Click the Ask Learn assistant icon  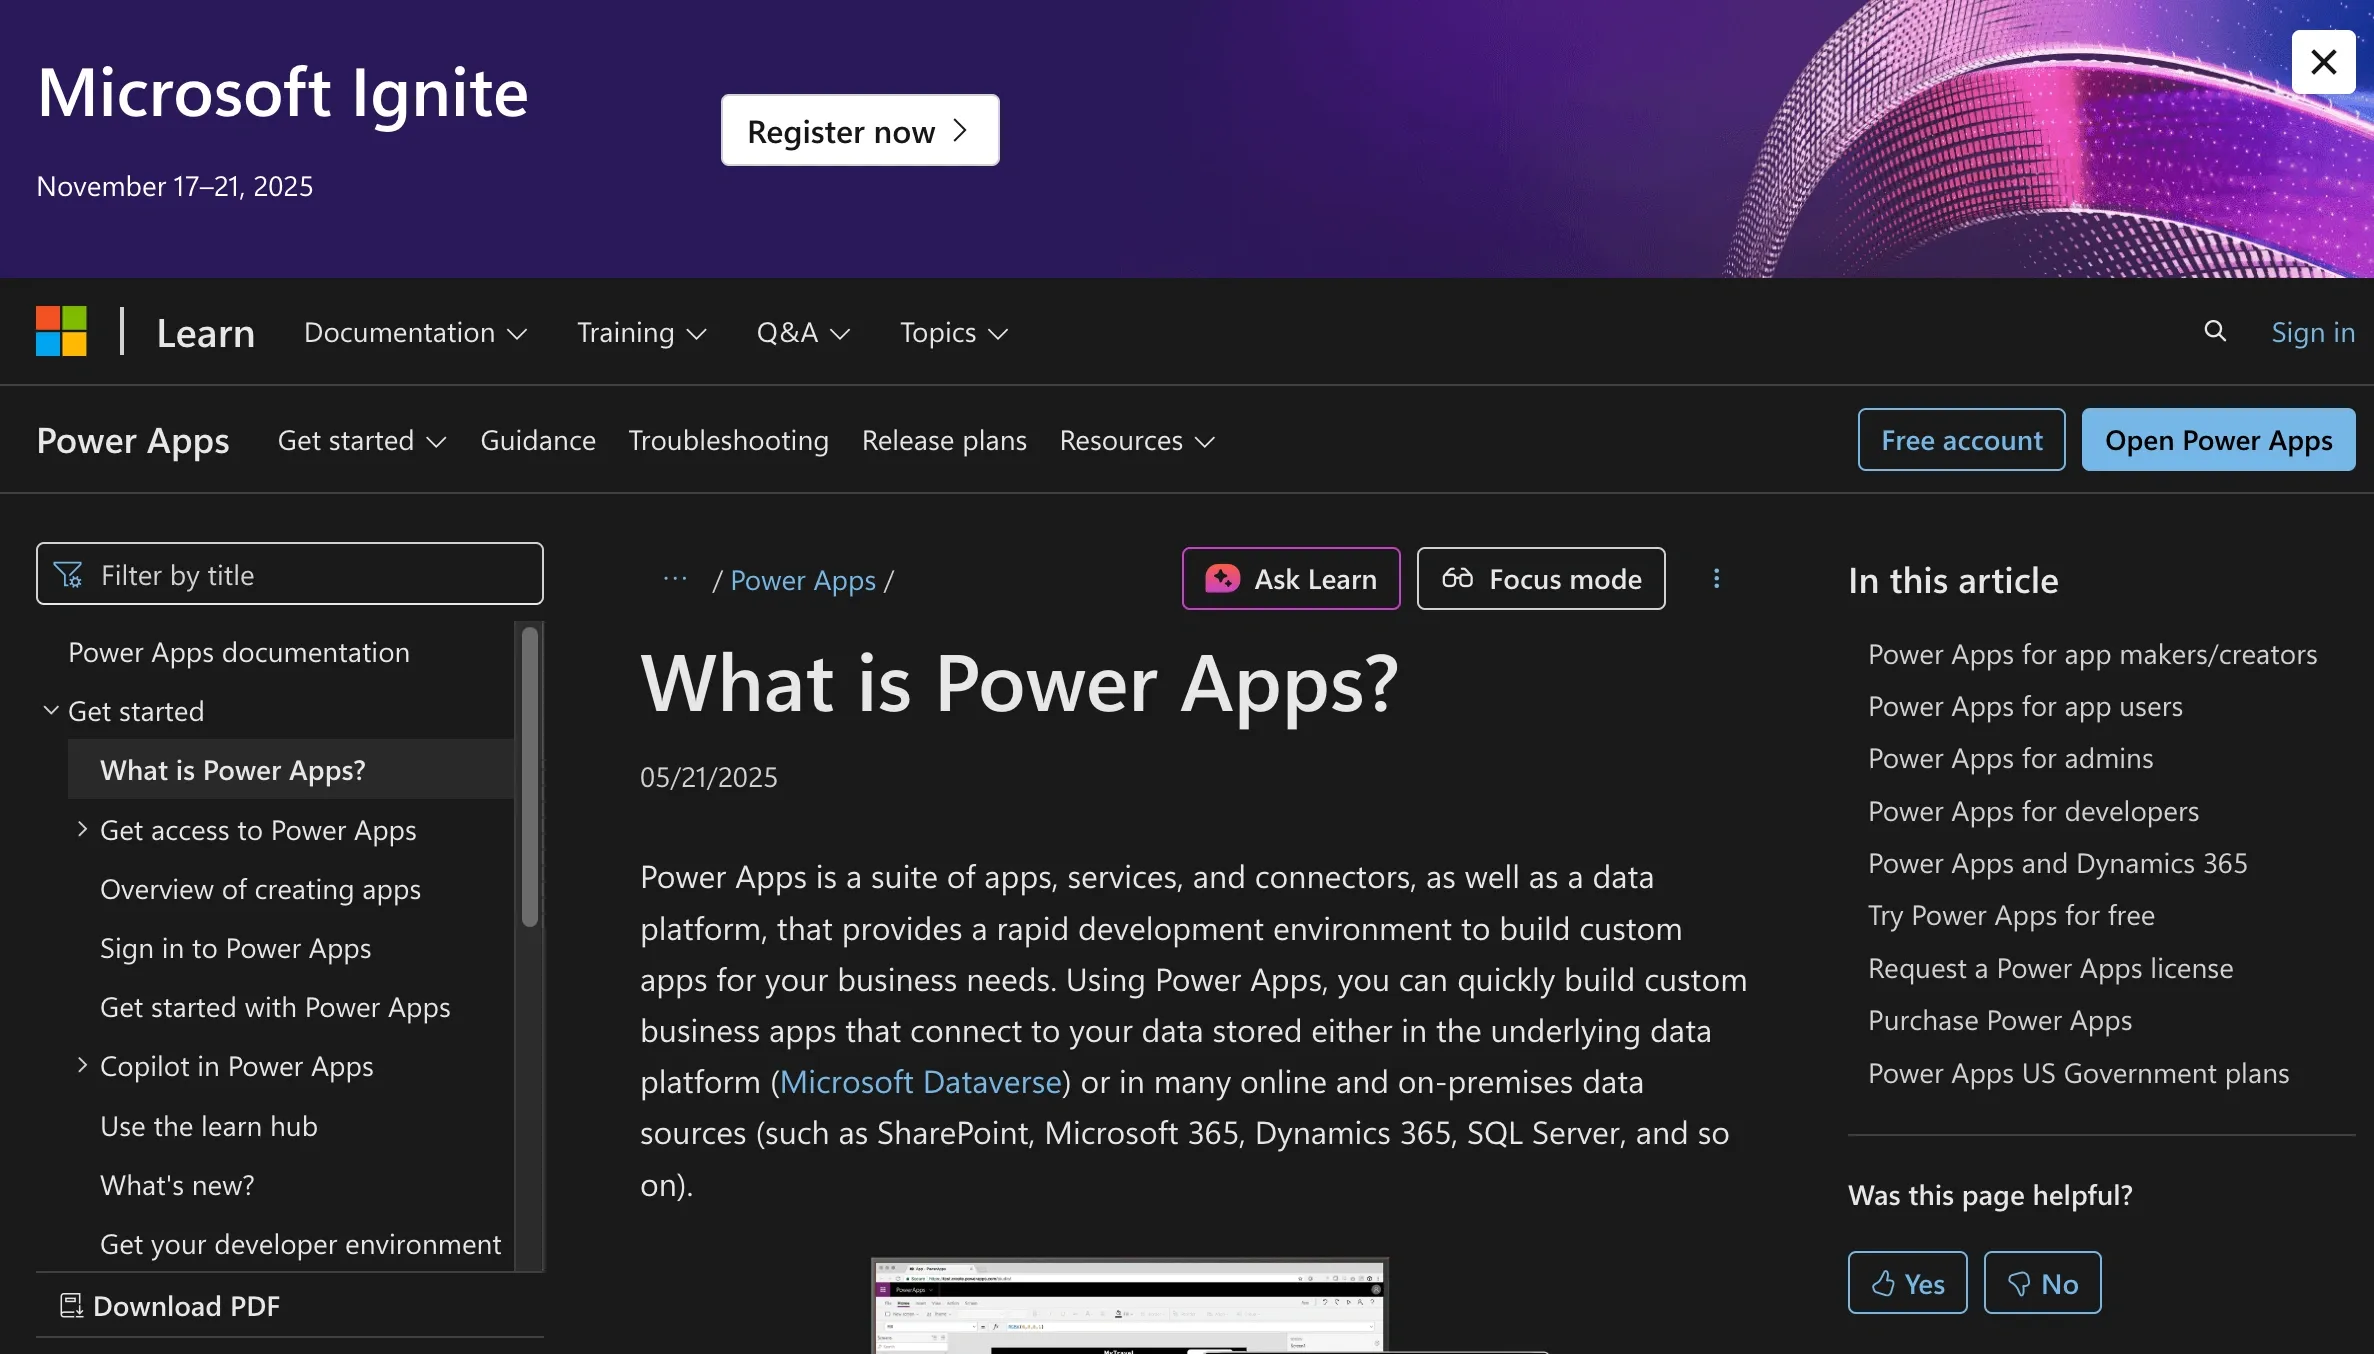[1221, 578]
